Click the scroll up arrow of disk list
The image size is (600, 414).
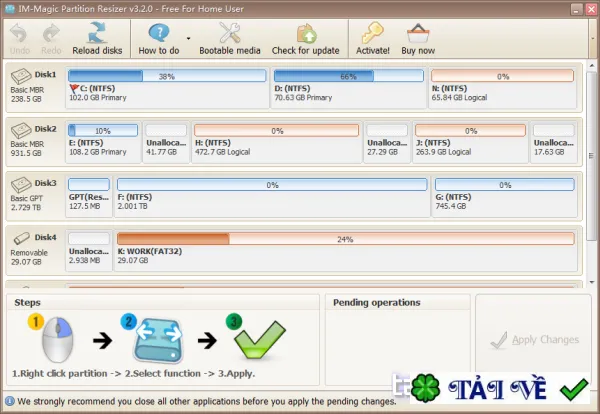592,66
